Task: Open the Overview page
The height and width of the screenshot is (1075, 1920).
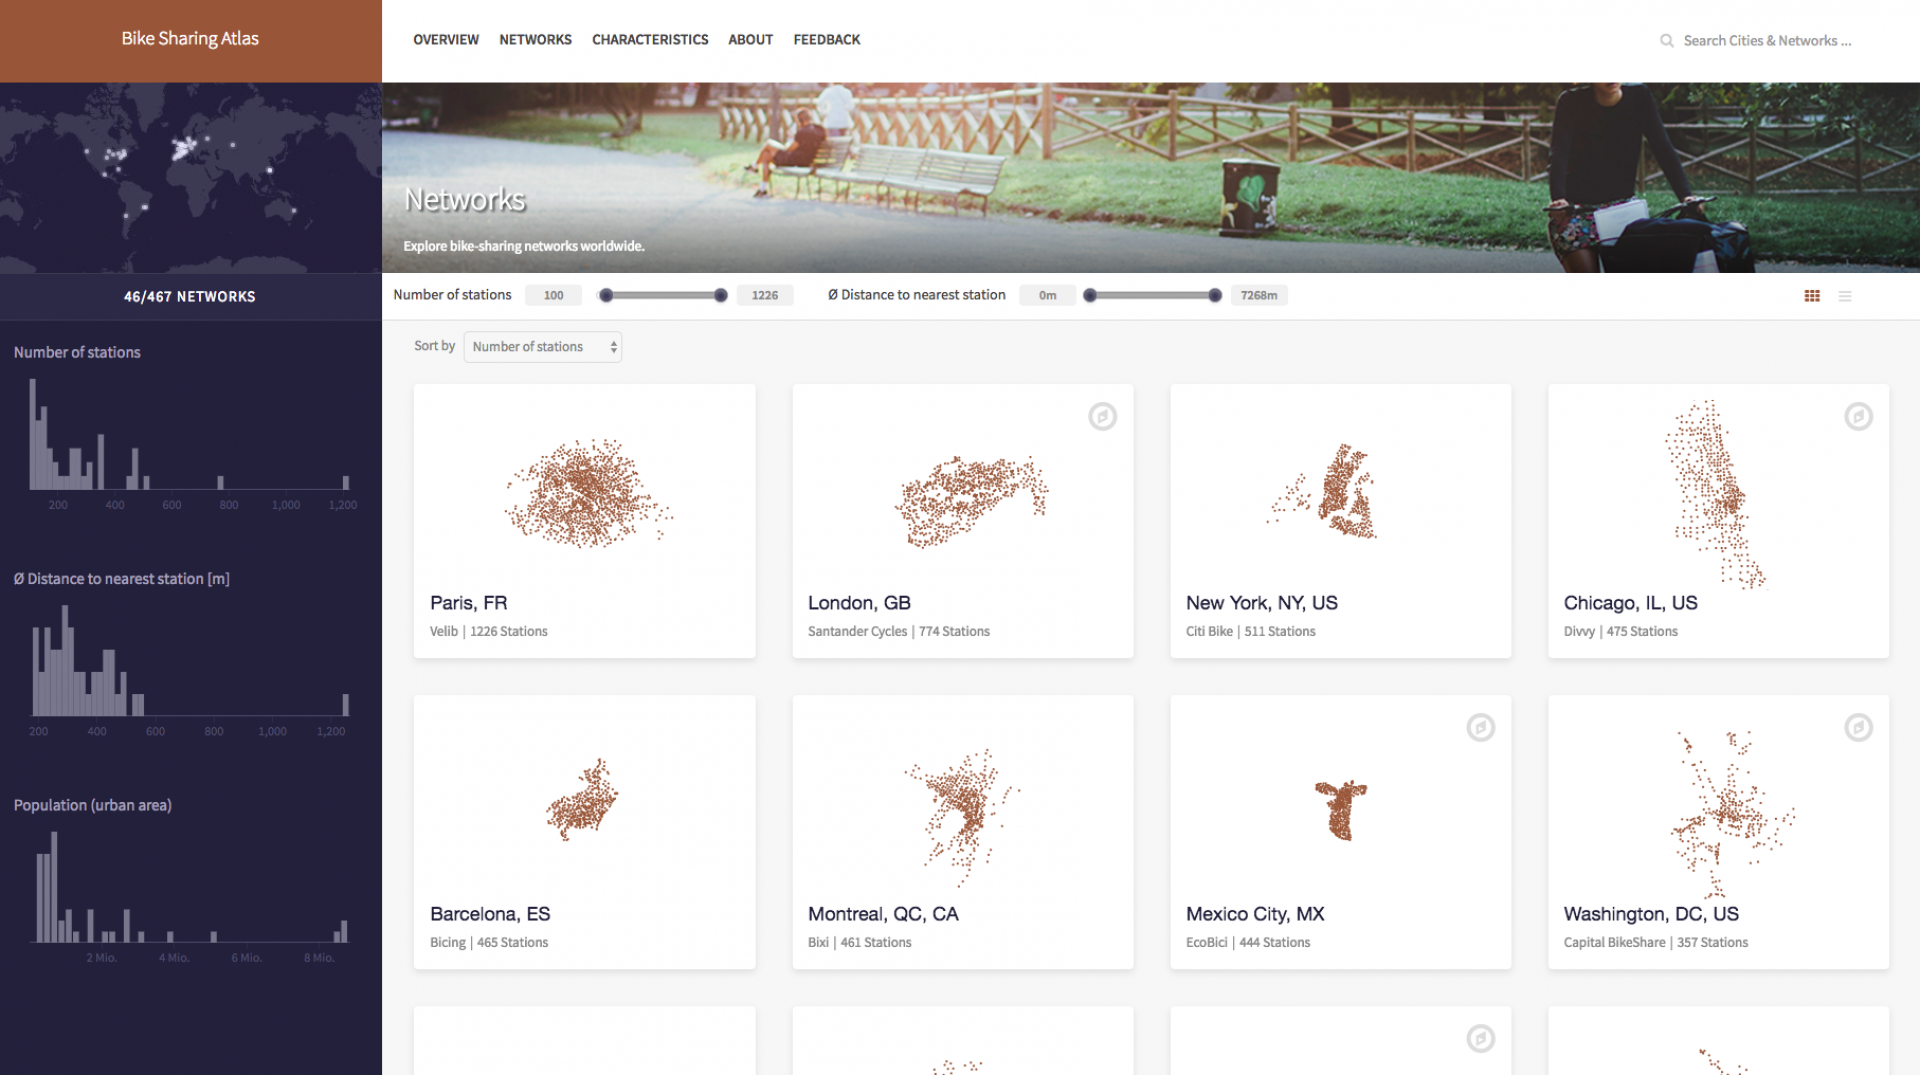Action: pyautogui.click(x=446, y=40)
